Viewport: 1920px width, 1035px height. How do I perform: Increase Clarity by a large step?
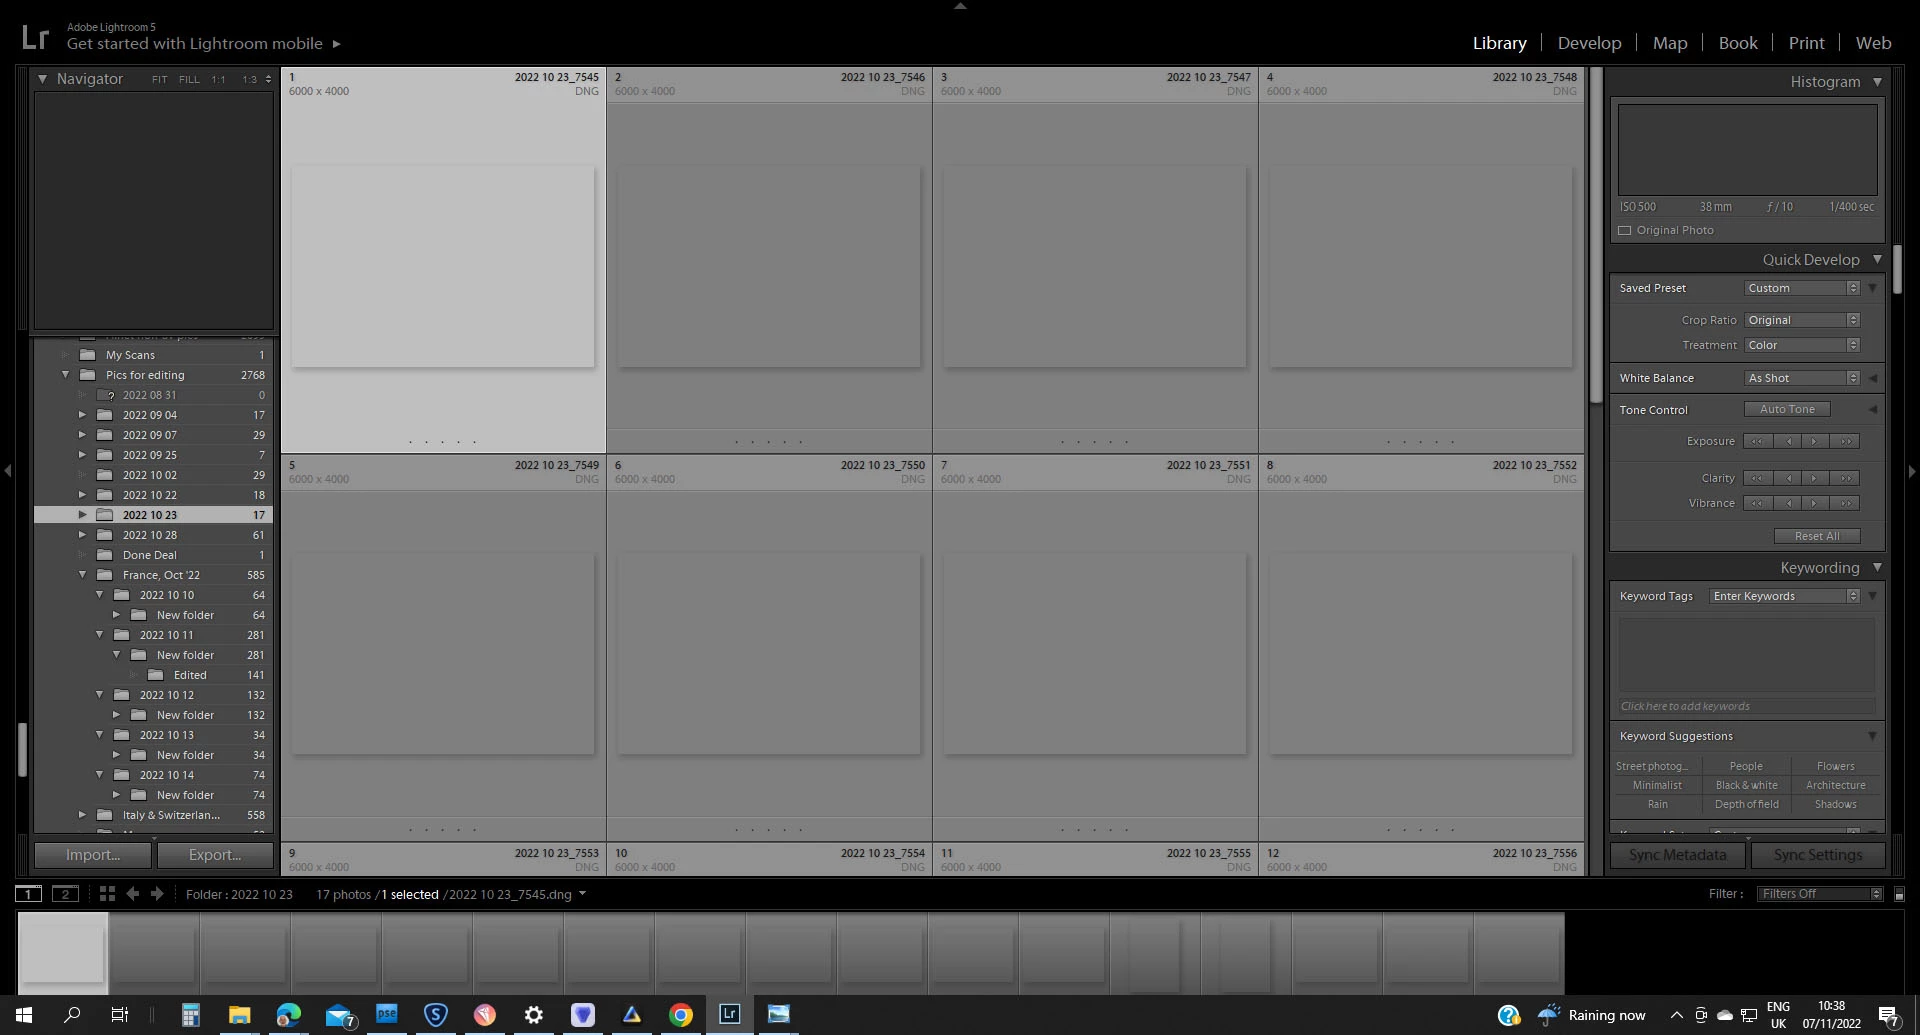pyautogui.click(x=1846, y=478)
